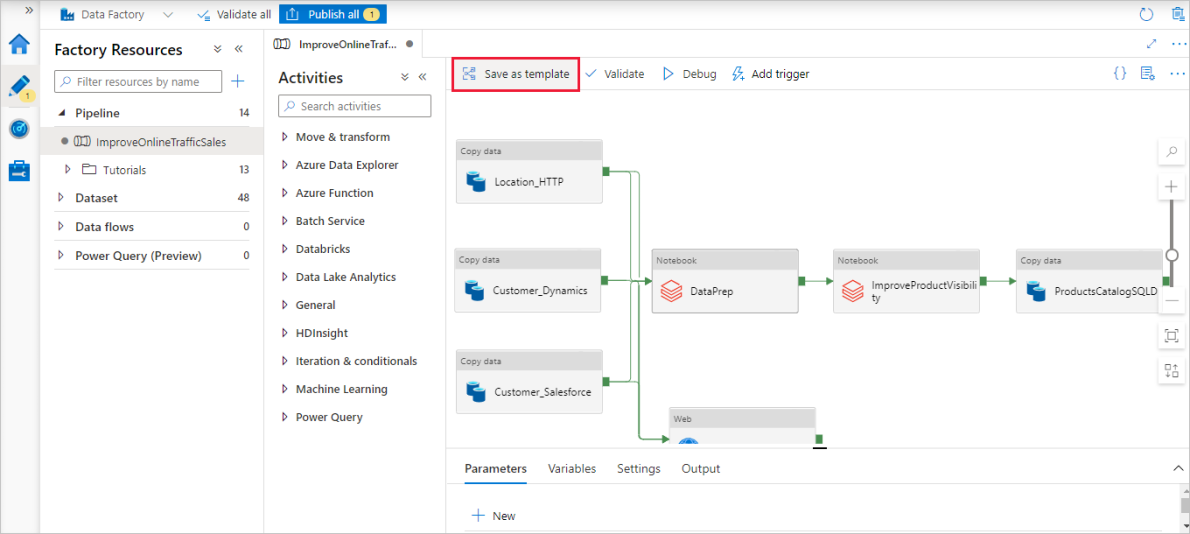Expand the Tutorials folder
This screenshot has height=534, width=1190.
tap(68, 169)
